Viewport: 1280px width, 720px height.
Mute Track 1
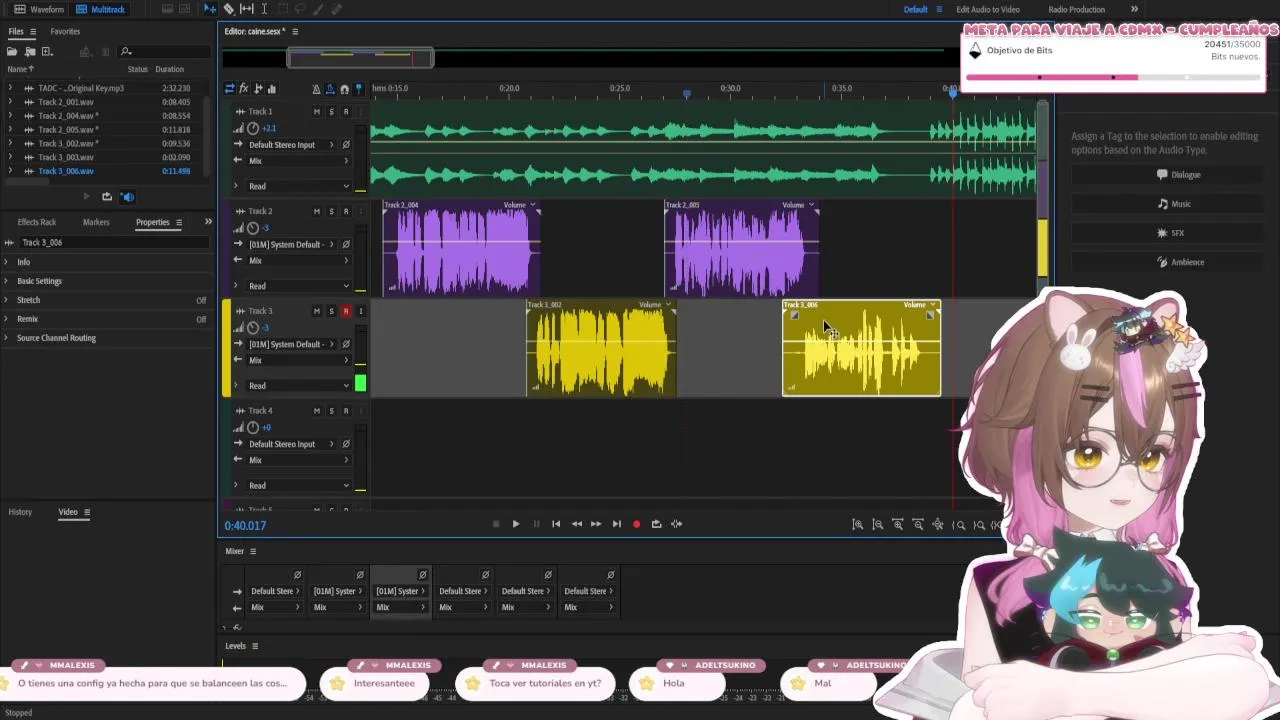(x=317, y=111)
